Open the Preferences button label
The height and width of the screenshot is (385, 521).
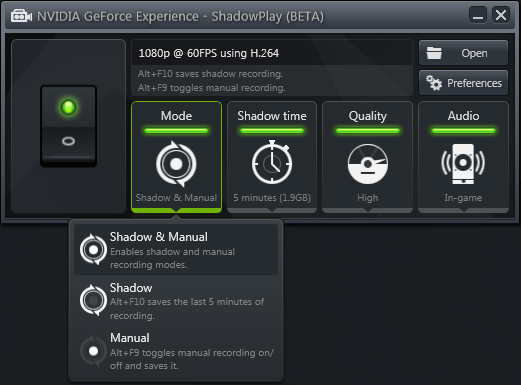[x=474, y=83]
